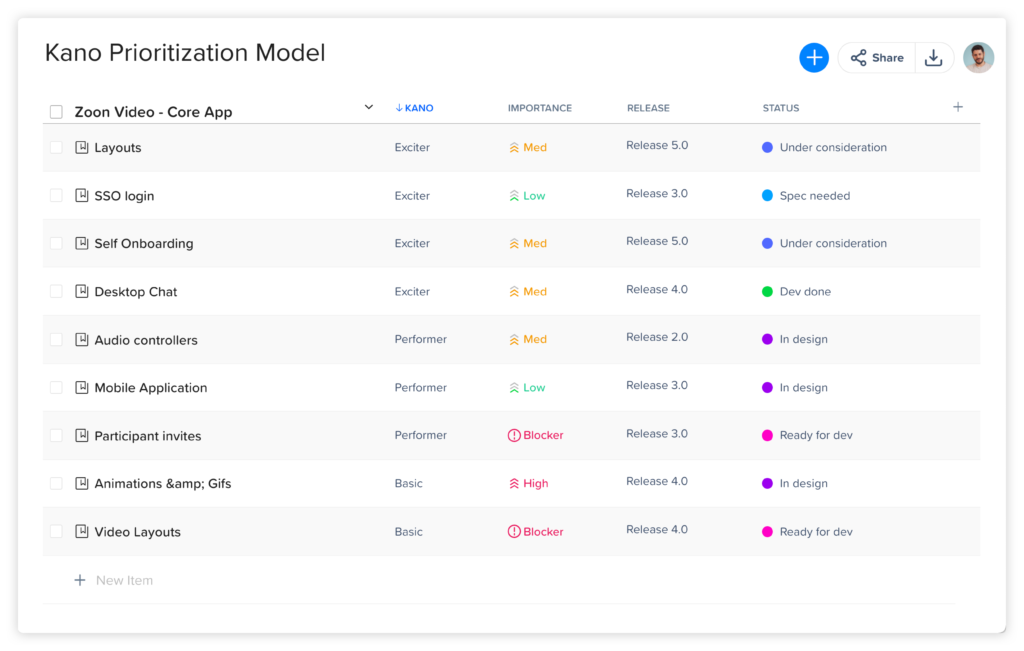This screenshot has height=651, width=1024.
Task: Open the Med importance dropdown for Audio controllers
Action: pos(528,340)
